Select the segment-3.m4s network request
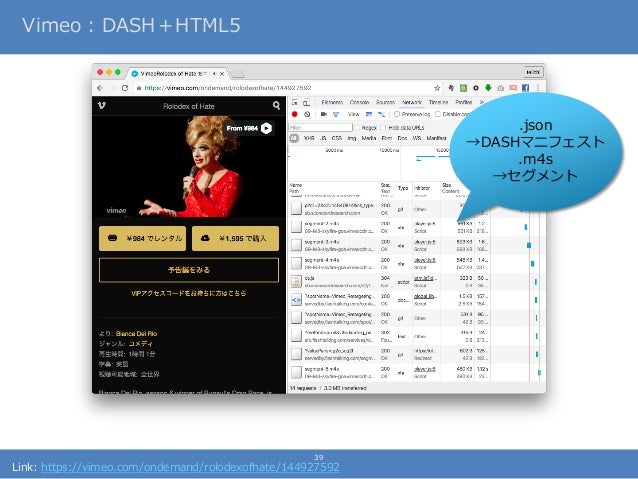 pyautogui.click(x=415, y=245)
